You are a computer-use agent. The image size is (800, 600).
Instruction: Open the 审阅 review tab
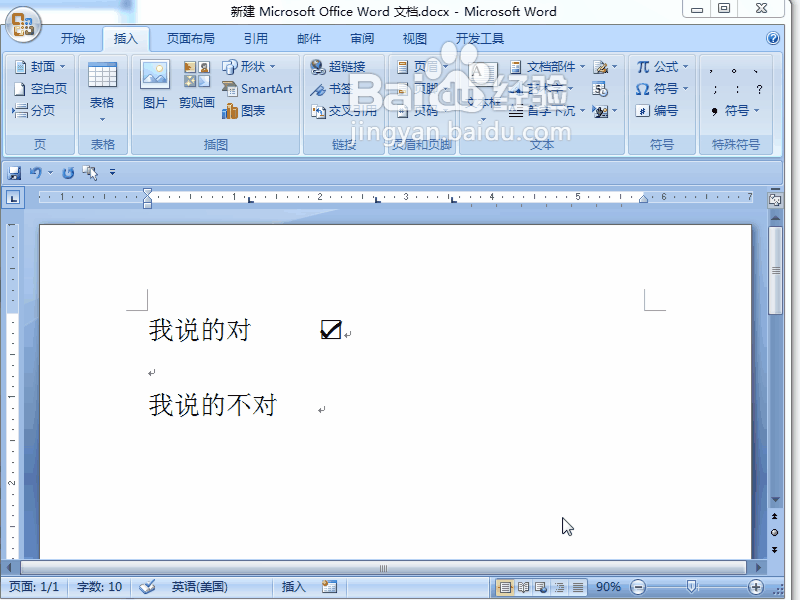(x=361, y=38)
